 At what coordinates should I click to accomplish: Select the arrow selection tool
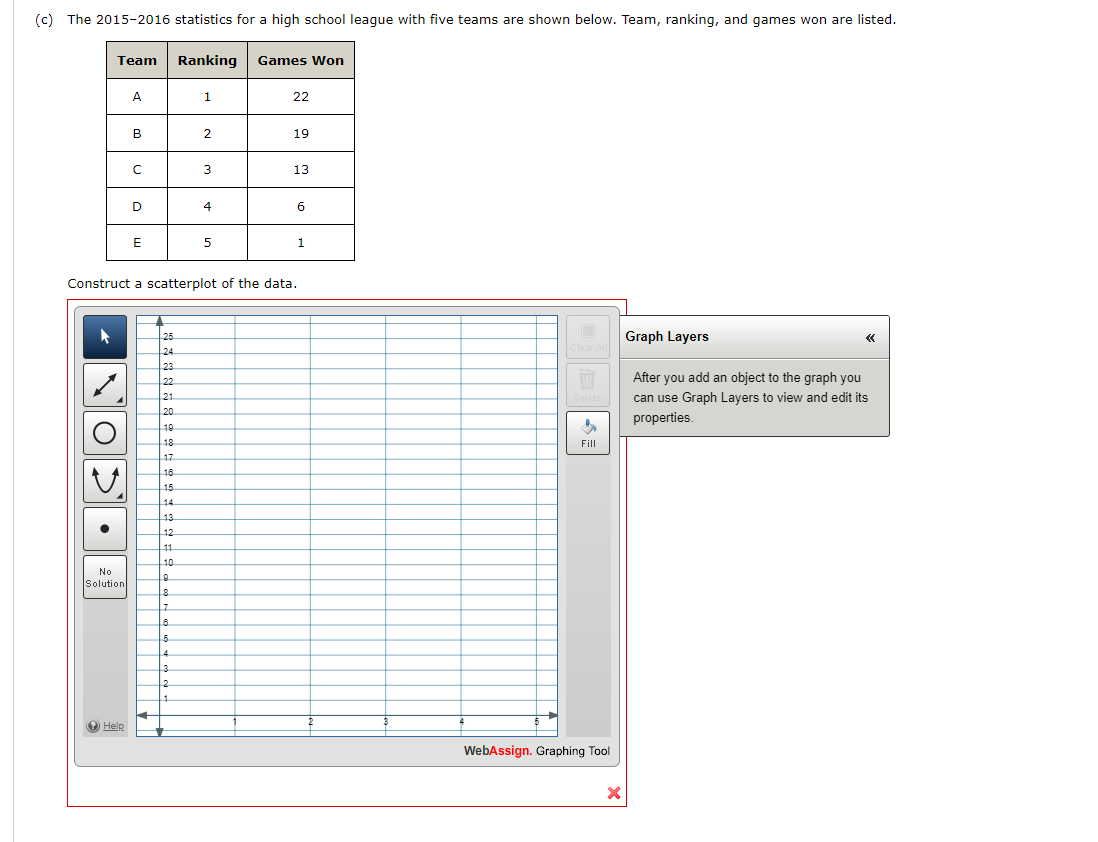(105, 338)
